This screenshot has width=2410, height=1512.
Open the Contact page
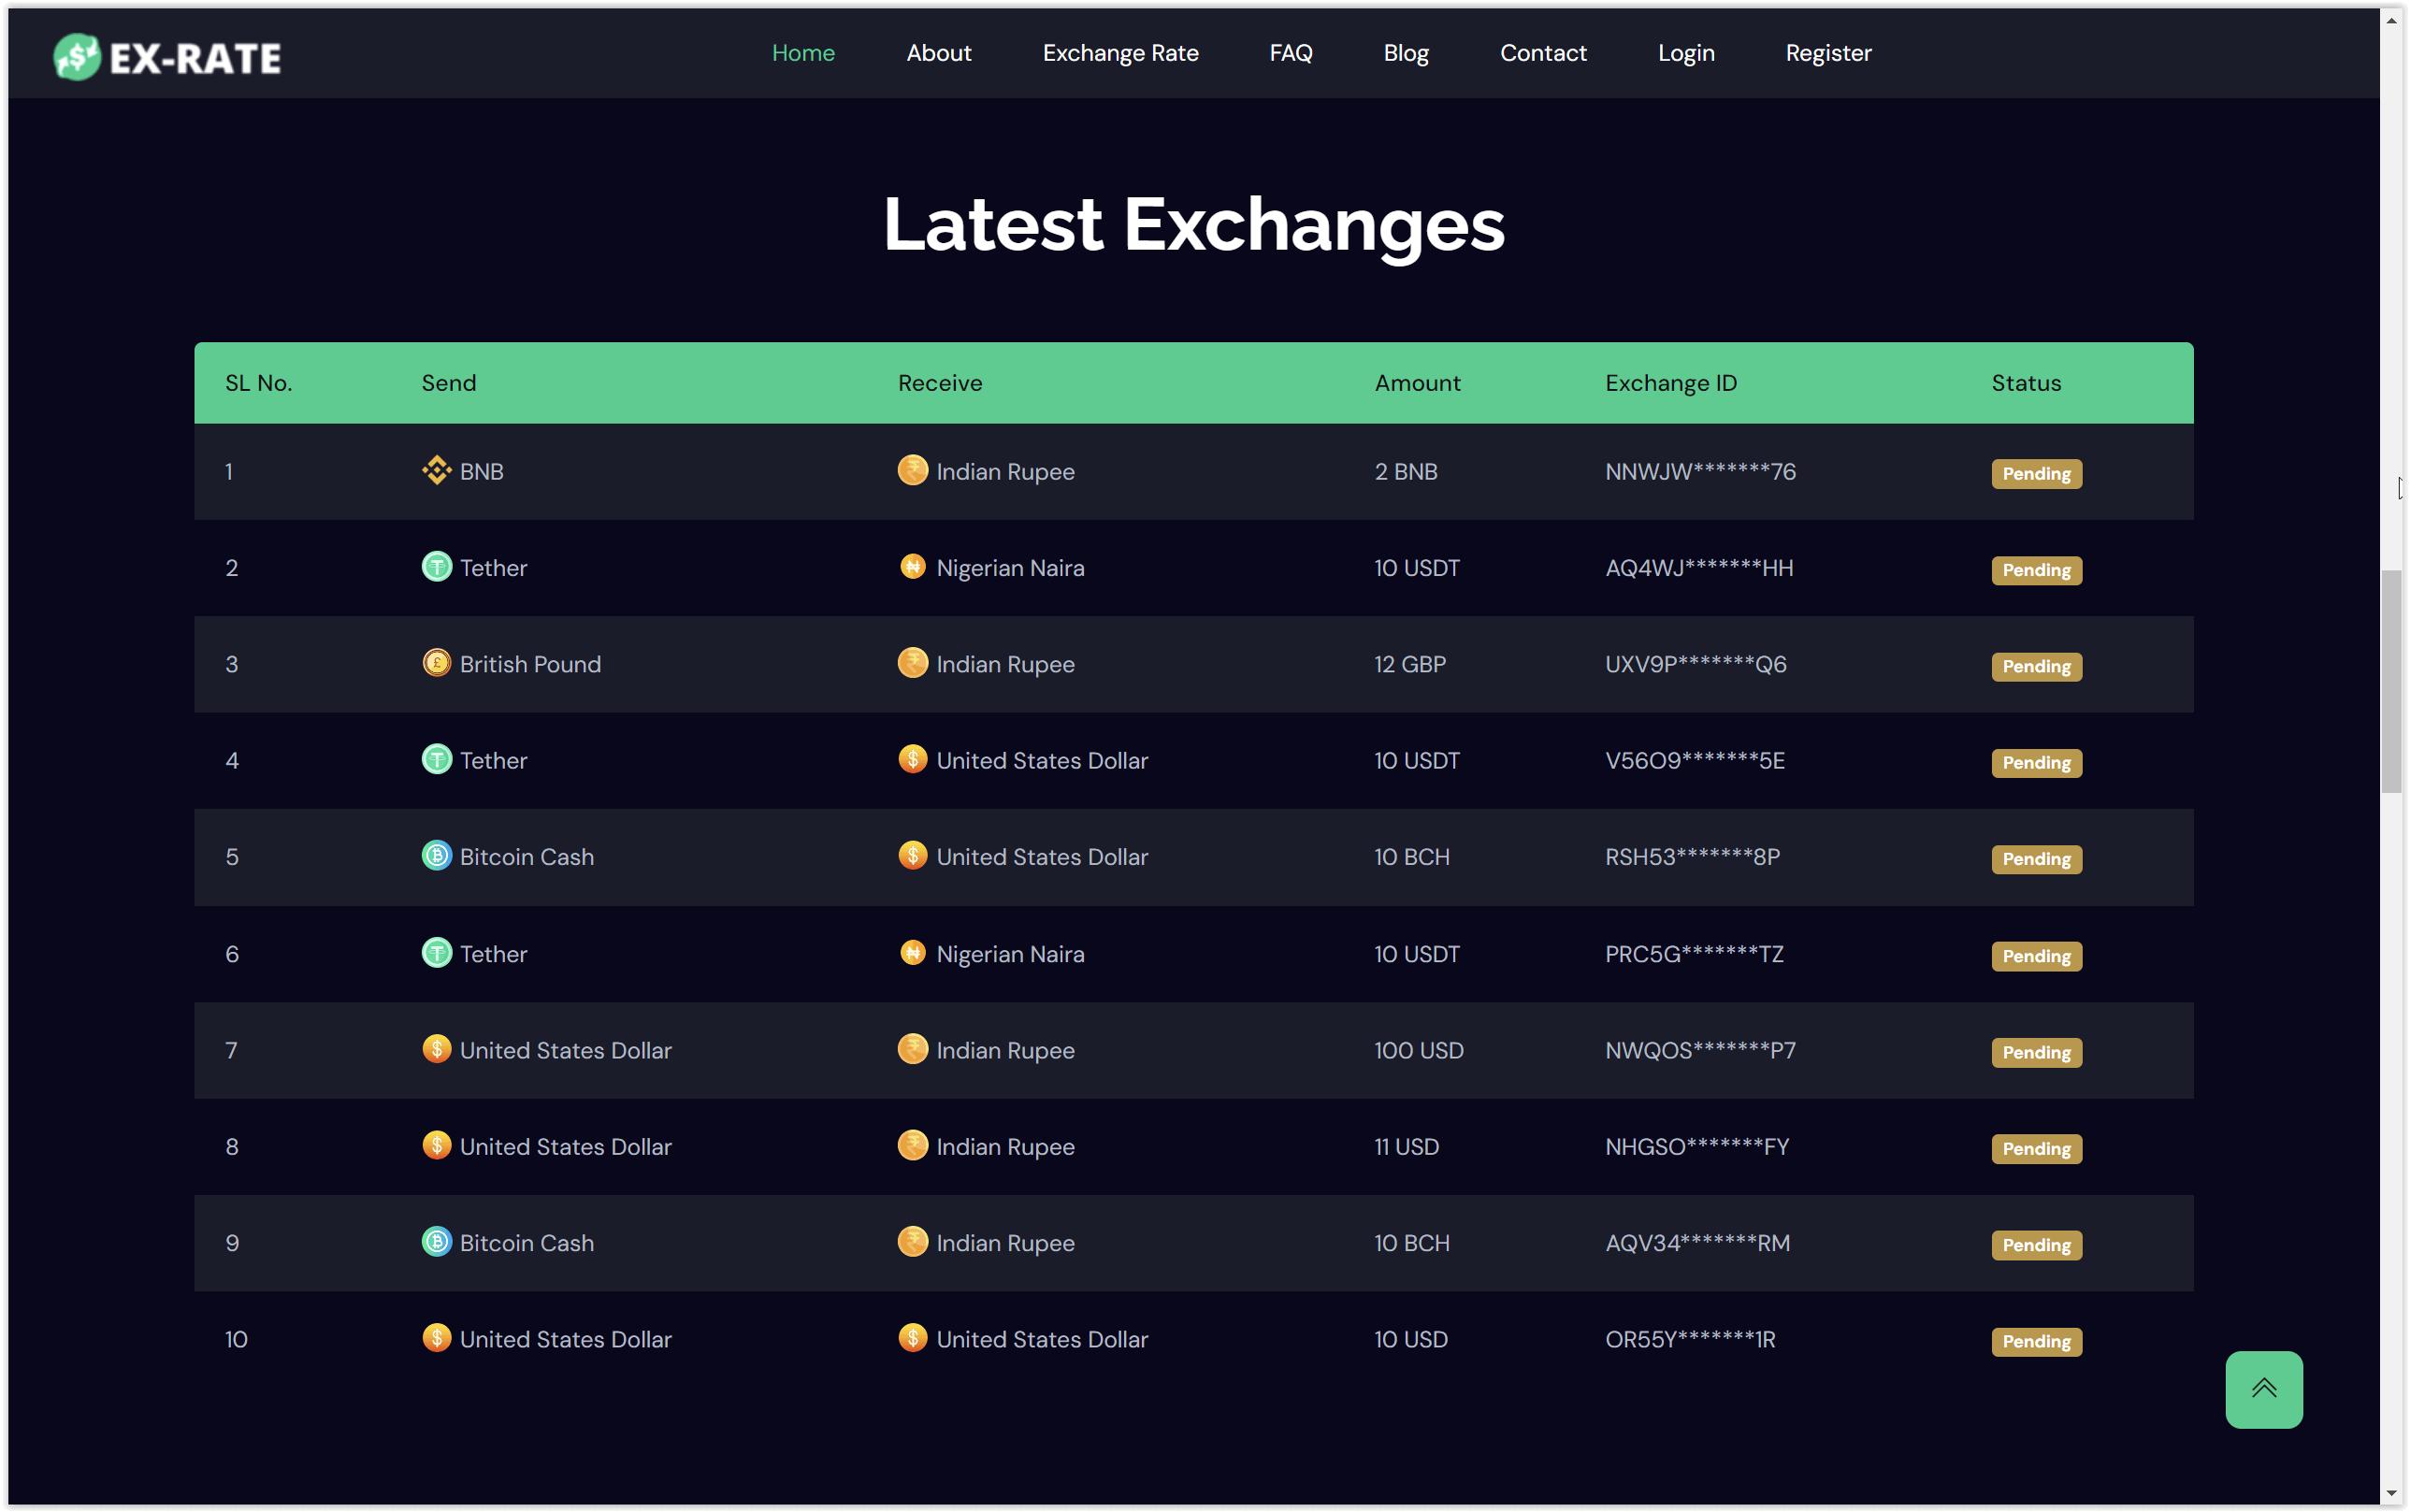click(1542, 52)
